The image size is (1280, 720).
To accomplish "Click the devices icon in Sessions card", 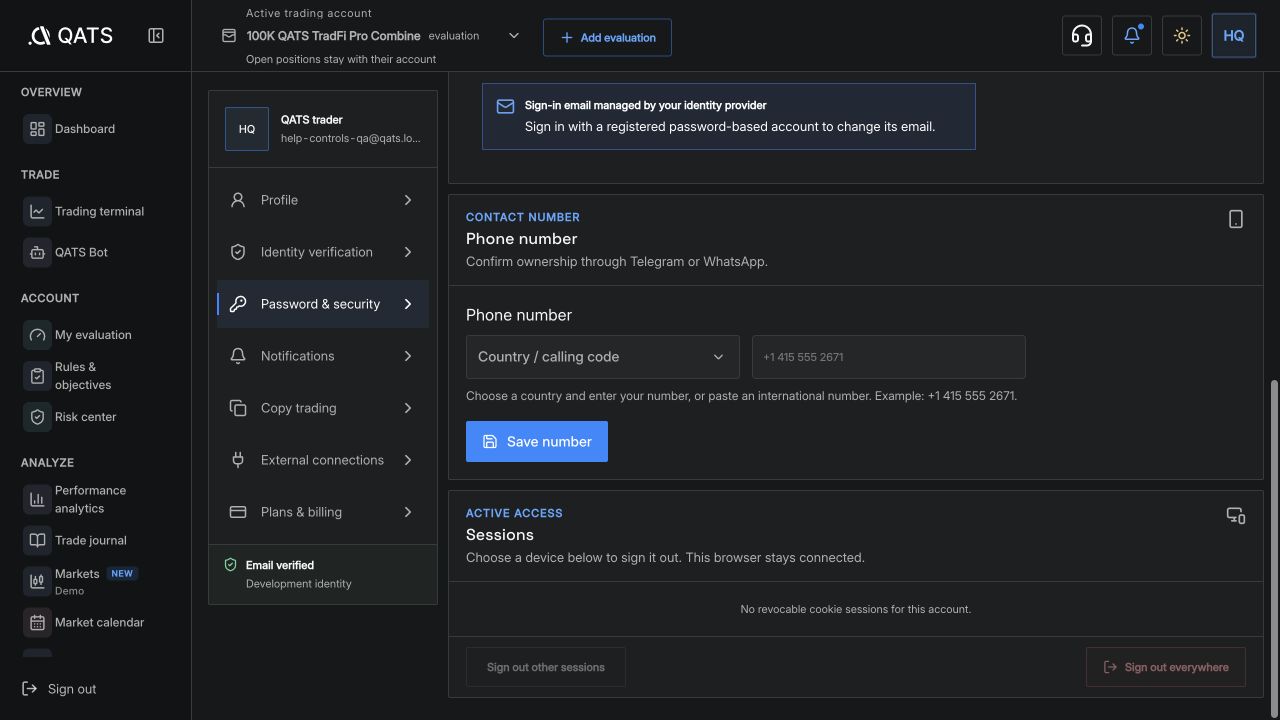I will (x=1236, y=515).
